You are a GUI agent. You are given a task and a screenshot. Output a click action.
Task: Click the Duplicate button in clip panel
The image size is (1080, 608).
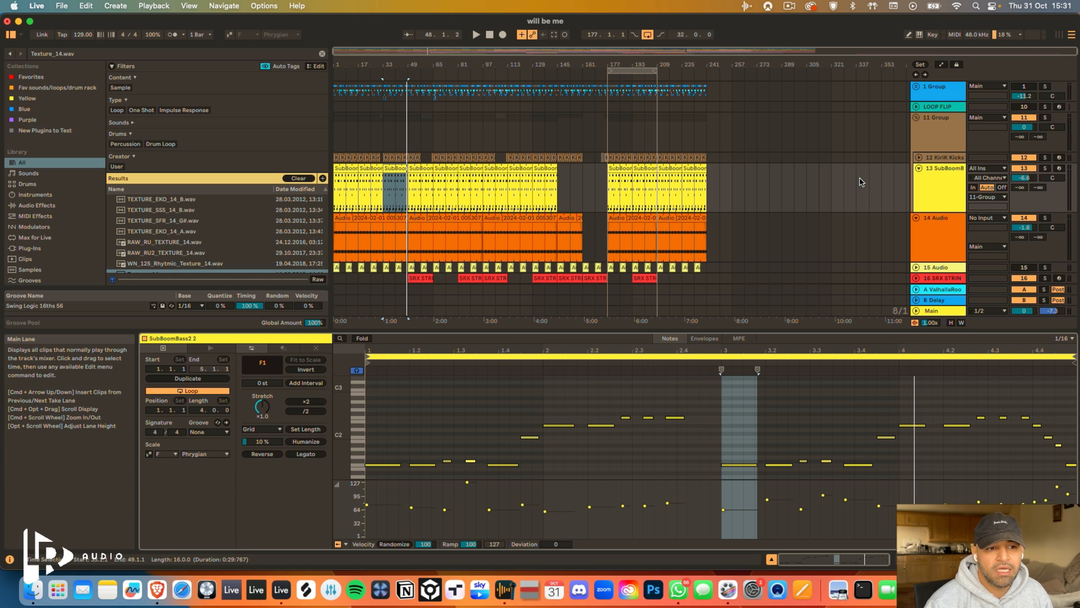coord(187,379)
